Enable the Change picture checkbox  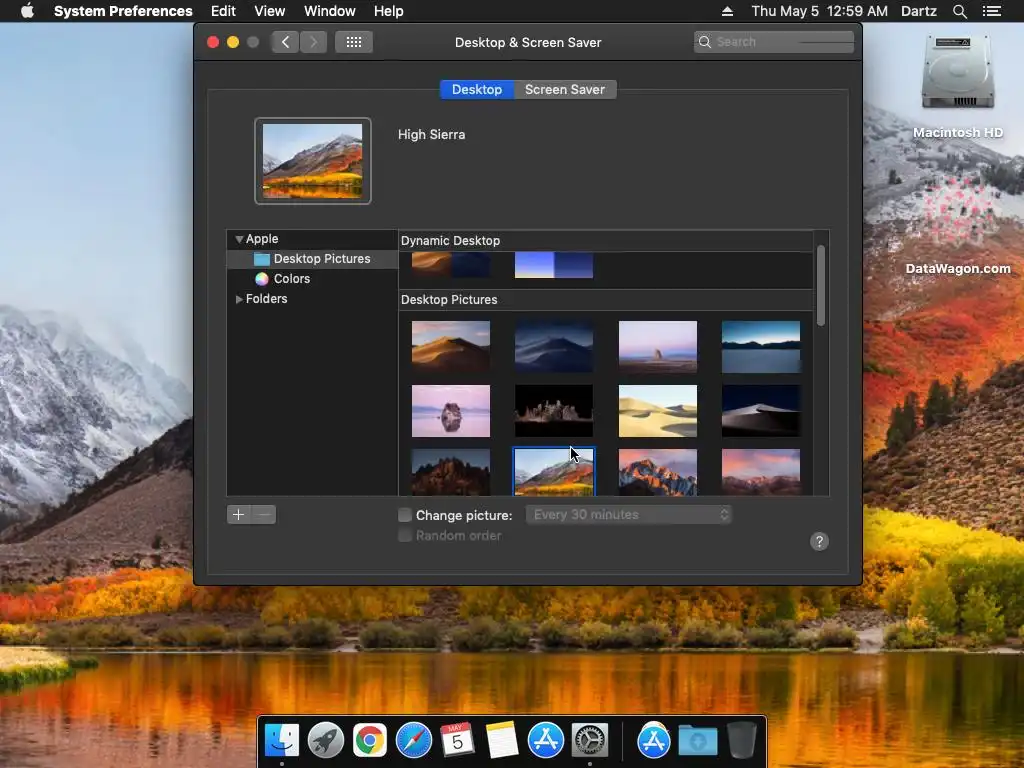(x=405, y=515)
